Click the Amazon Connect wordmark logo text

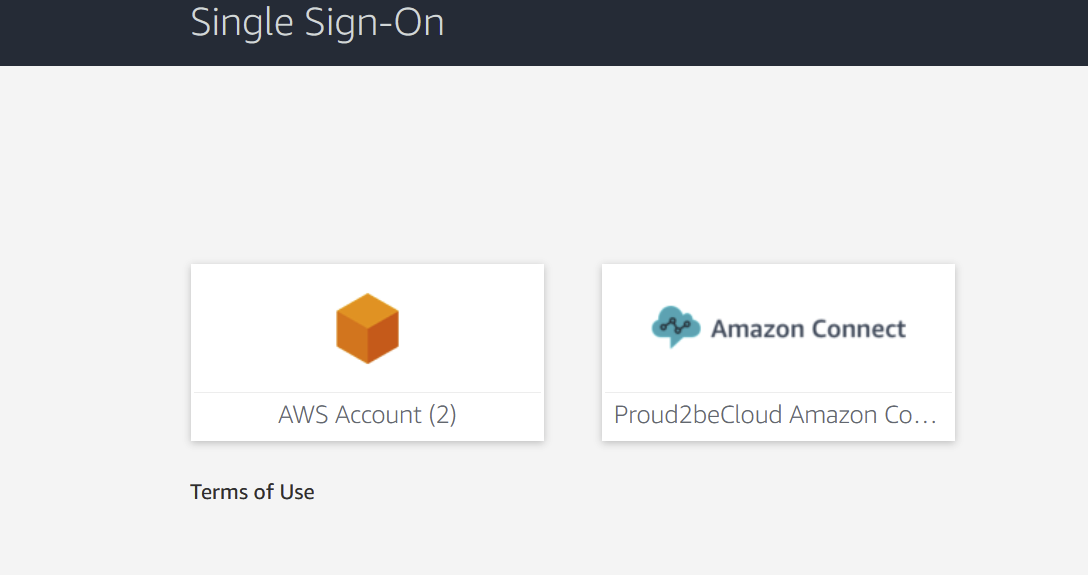[x=807, y=329]
